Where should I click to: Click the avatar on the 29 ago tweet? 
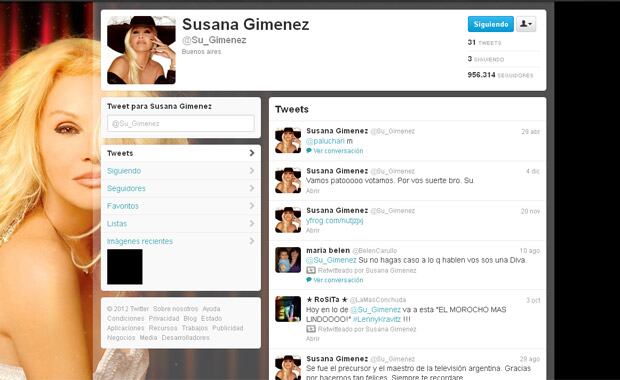coord(288,368)
